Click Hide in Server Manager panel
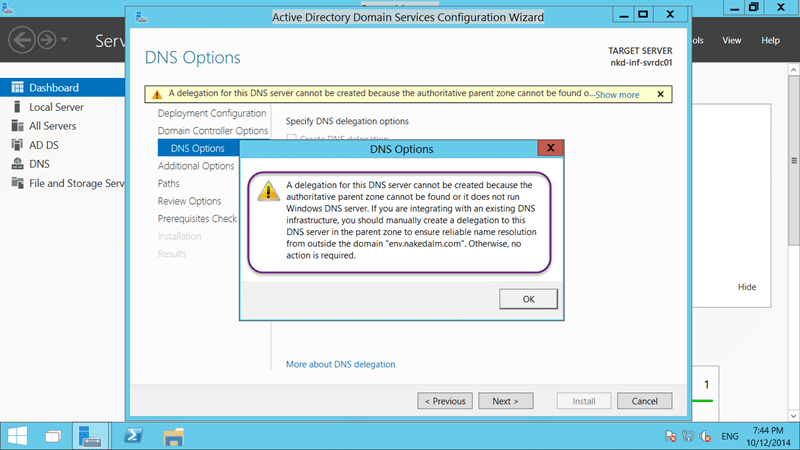 click(746, 287)
